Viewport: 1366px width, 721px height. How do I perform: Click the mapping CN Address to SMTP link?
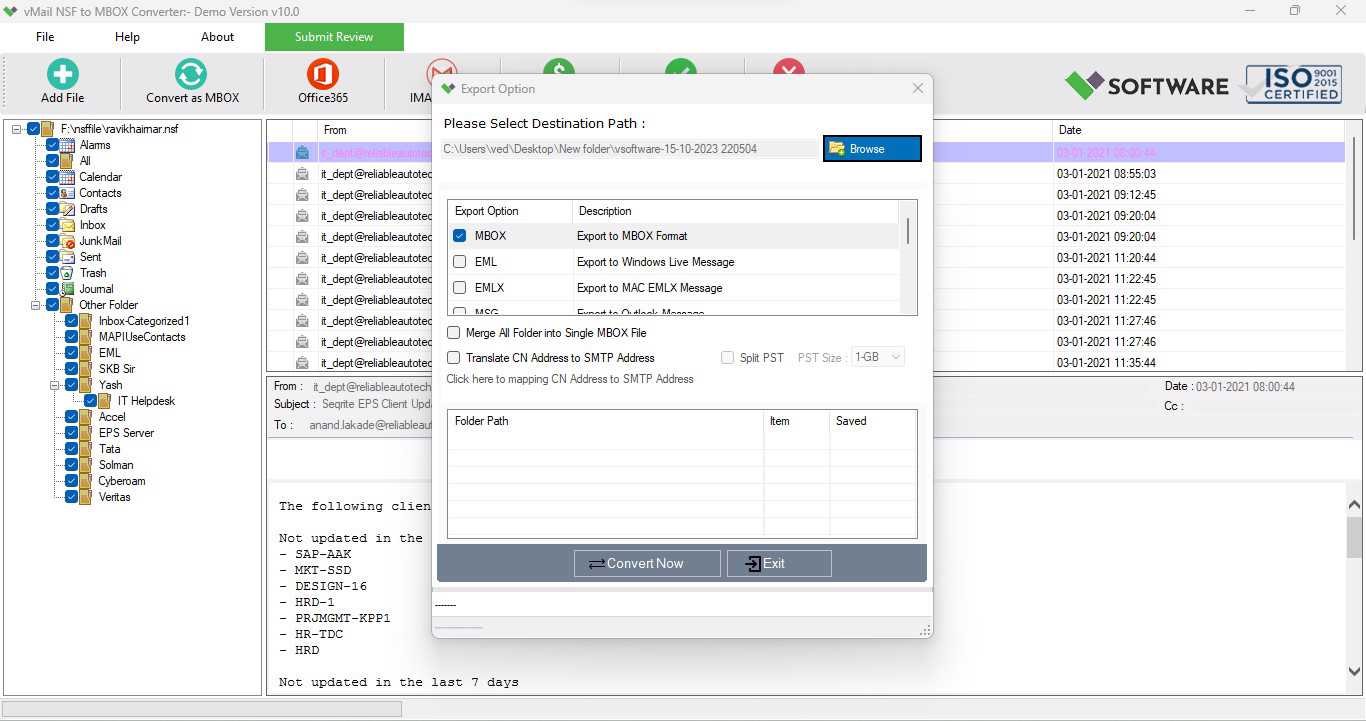tap(570, 379)
